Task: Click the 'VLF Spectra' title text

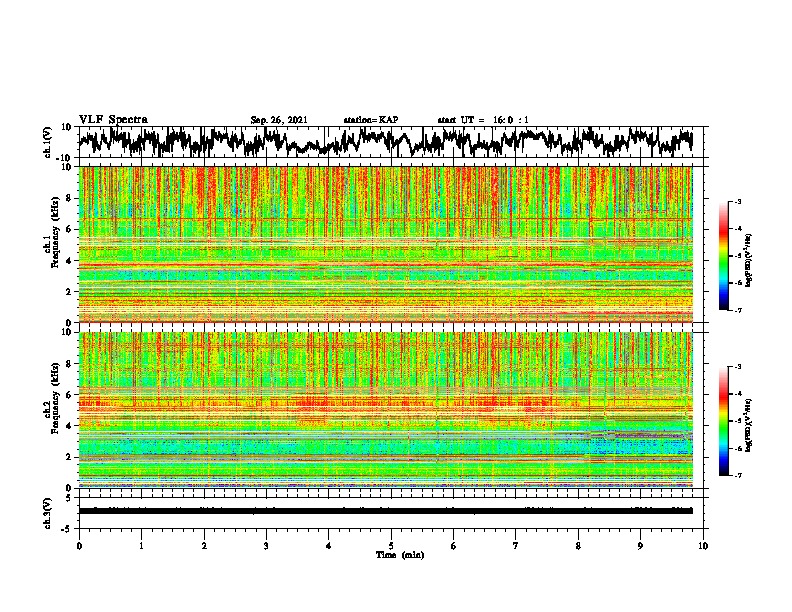Action: click(113, 120)
